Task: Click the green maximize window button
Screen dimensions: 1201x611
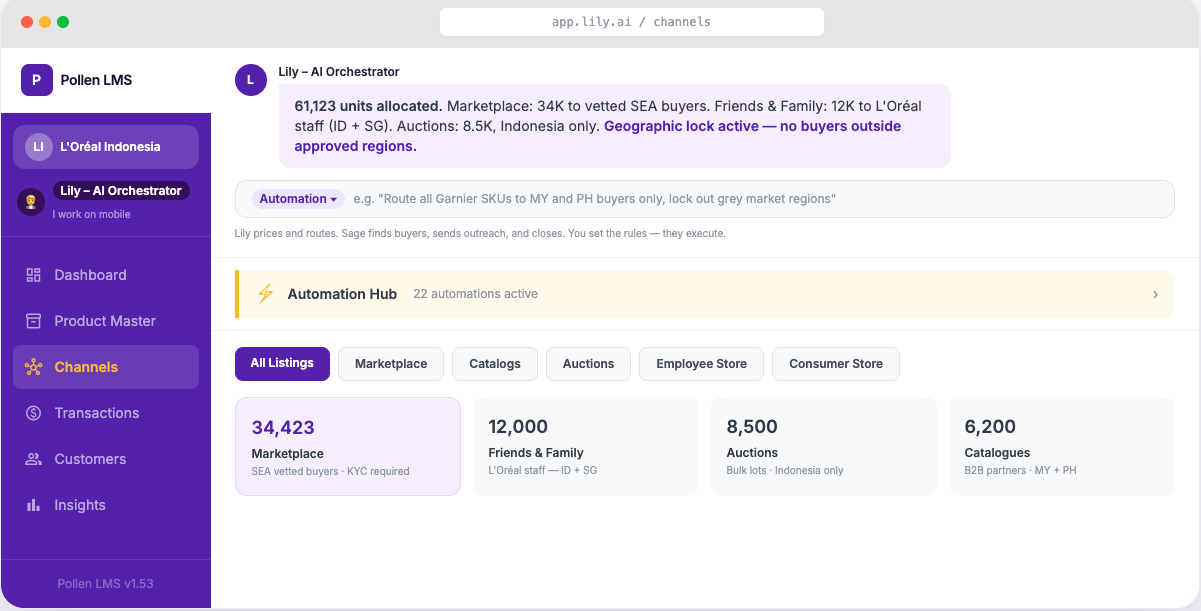Action: pyautogui.click(x=63, y=22)
